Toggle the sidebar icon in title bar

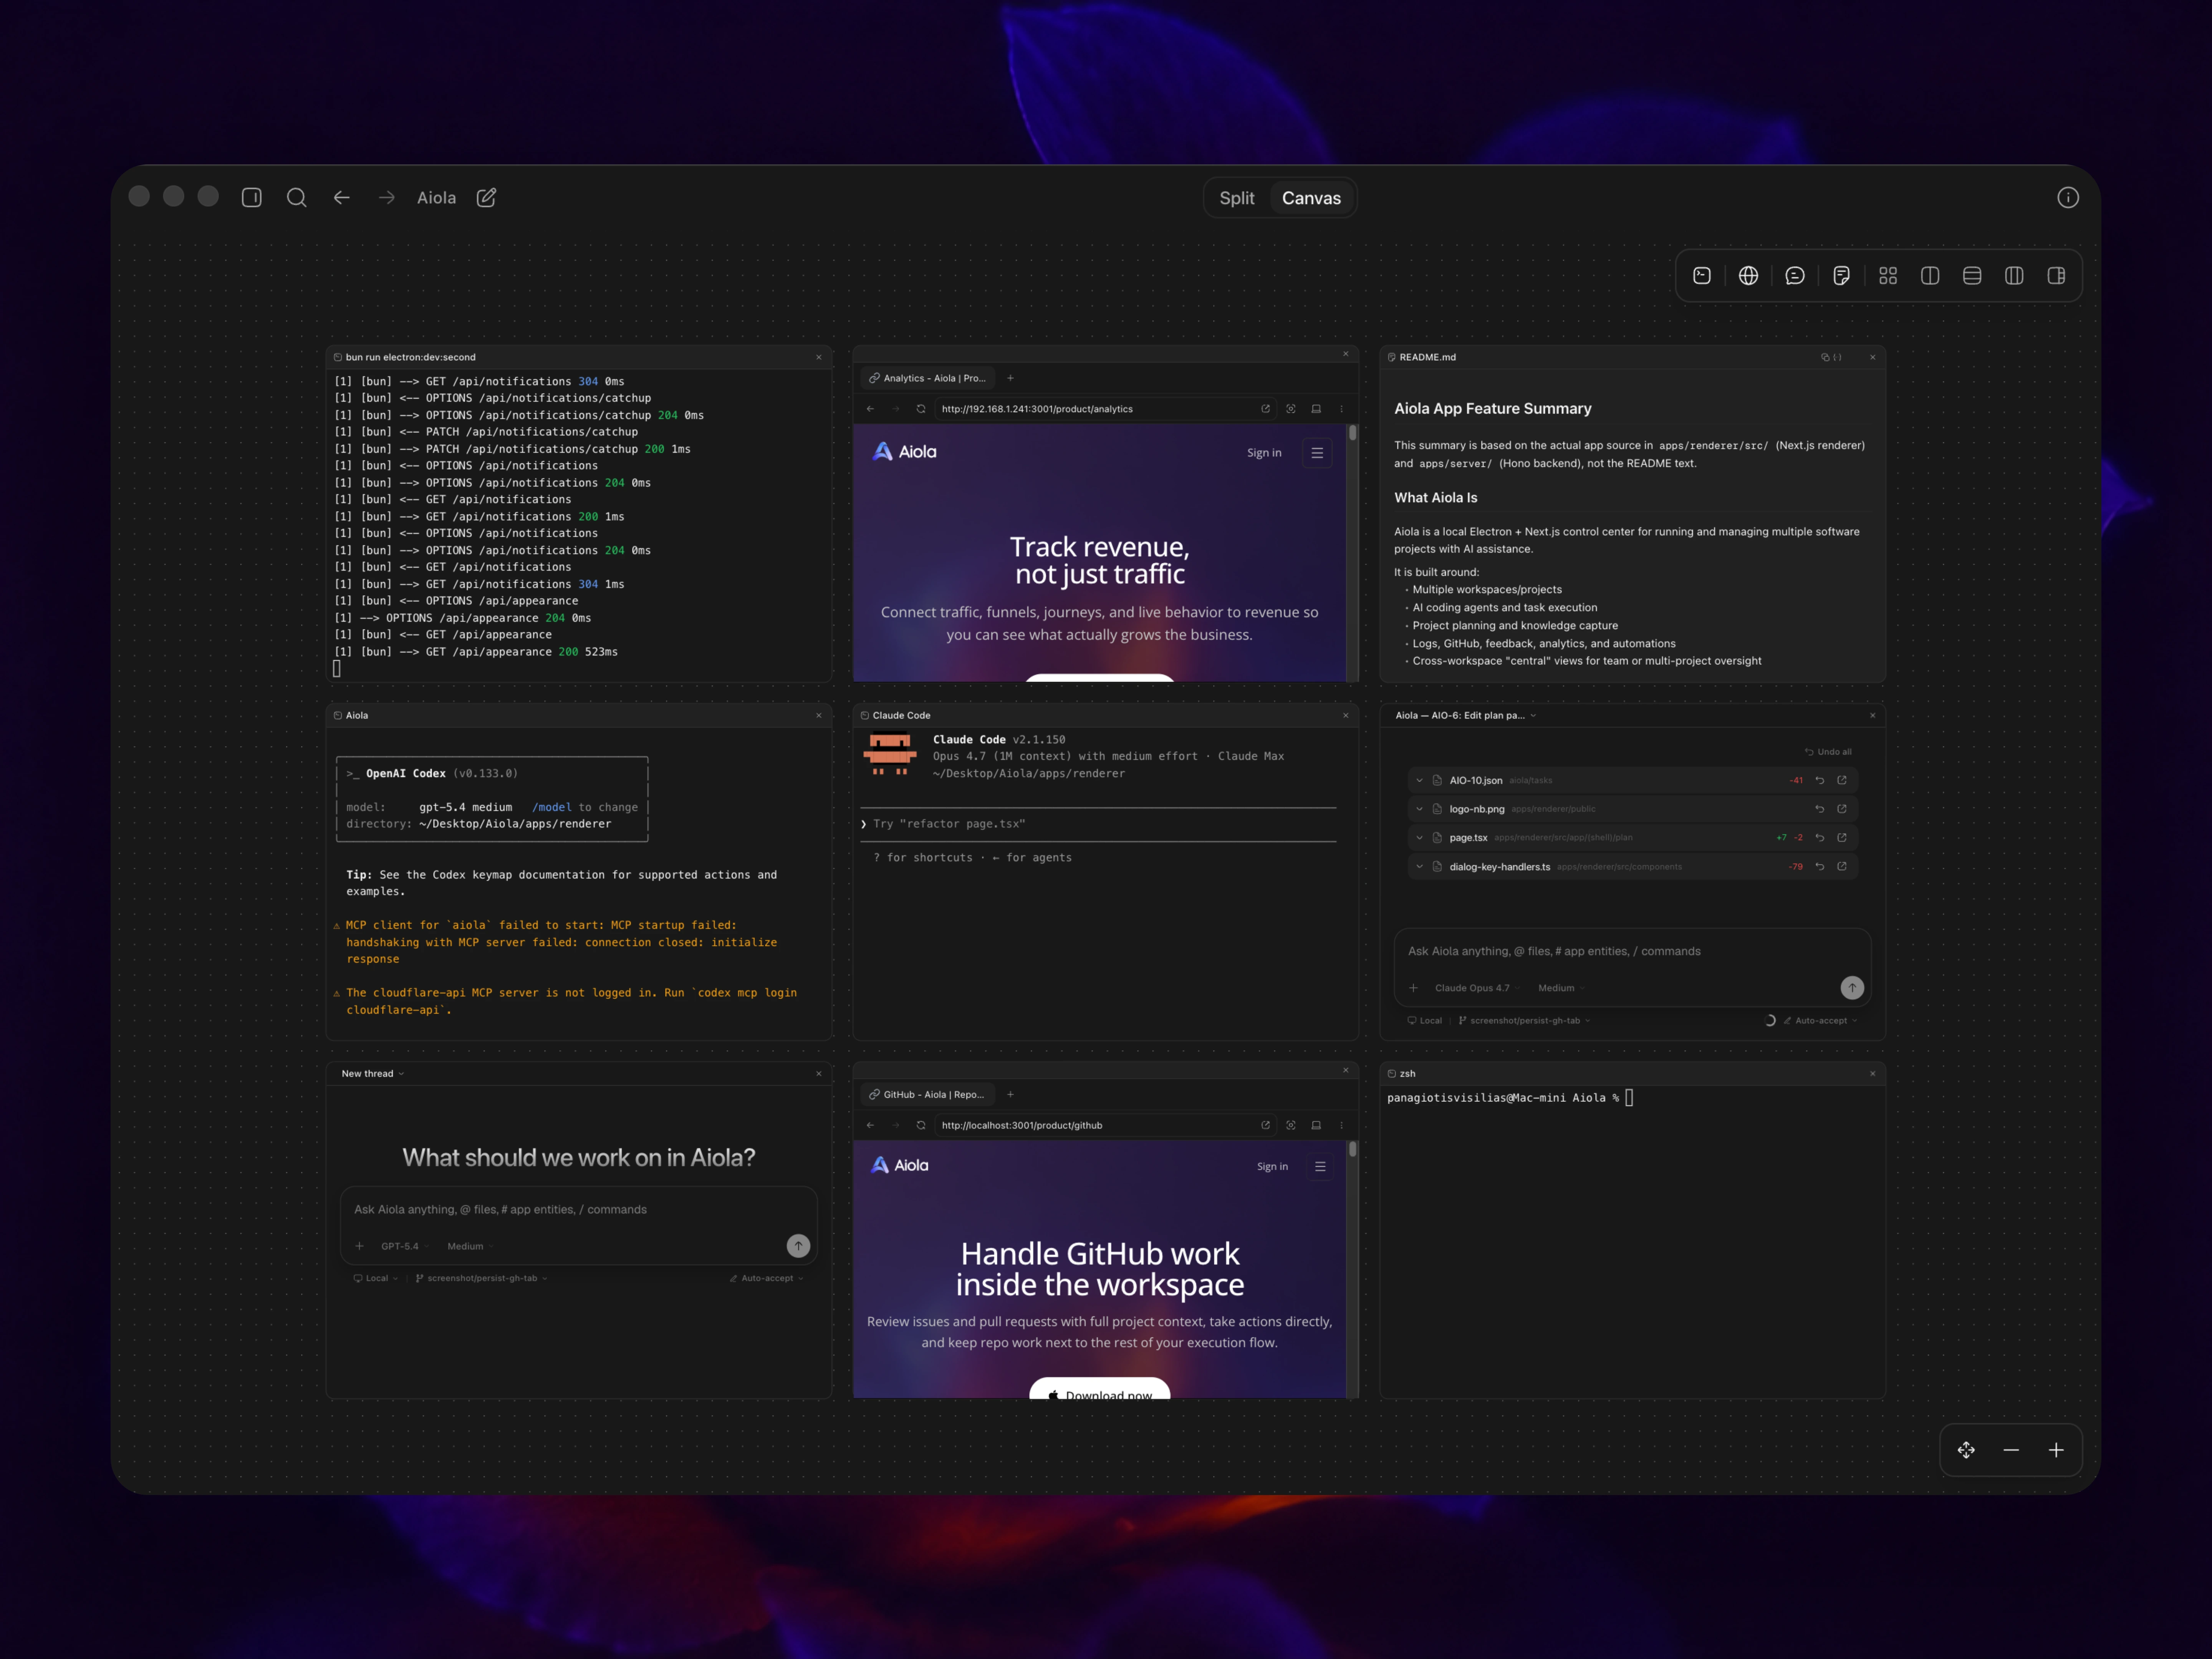click(252, 198)
